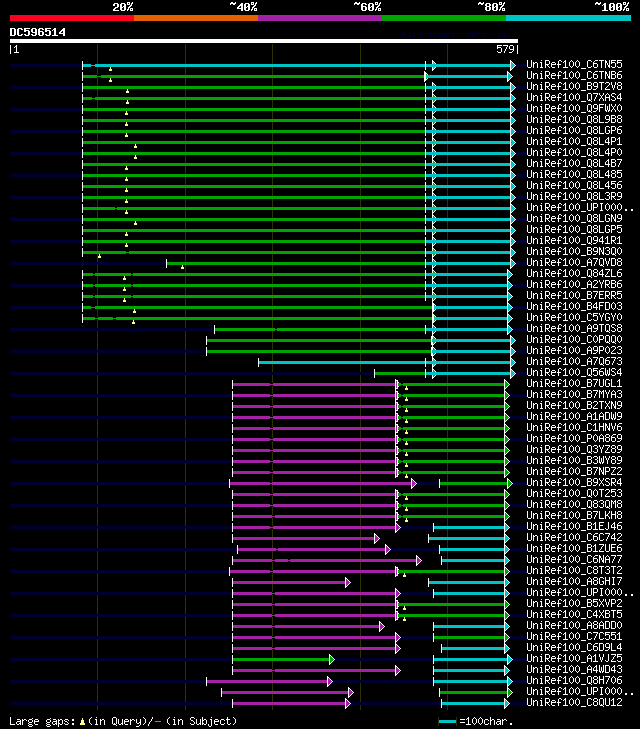Select the UniRef100_B3WY89 label
Screen dimensions: 640x729
click(574, 461)
